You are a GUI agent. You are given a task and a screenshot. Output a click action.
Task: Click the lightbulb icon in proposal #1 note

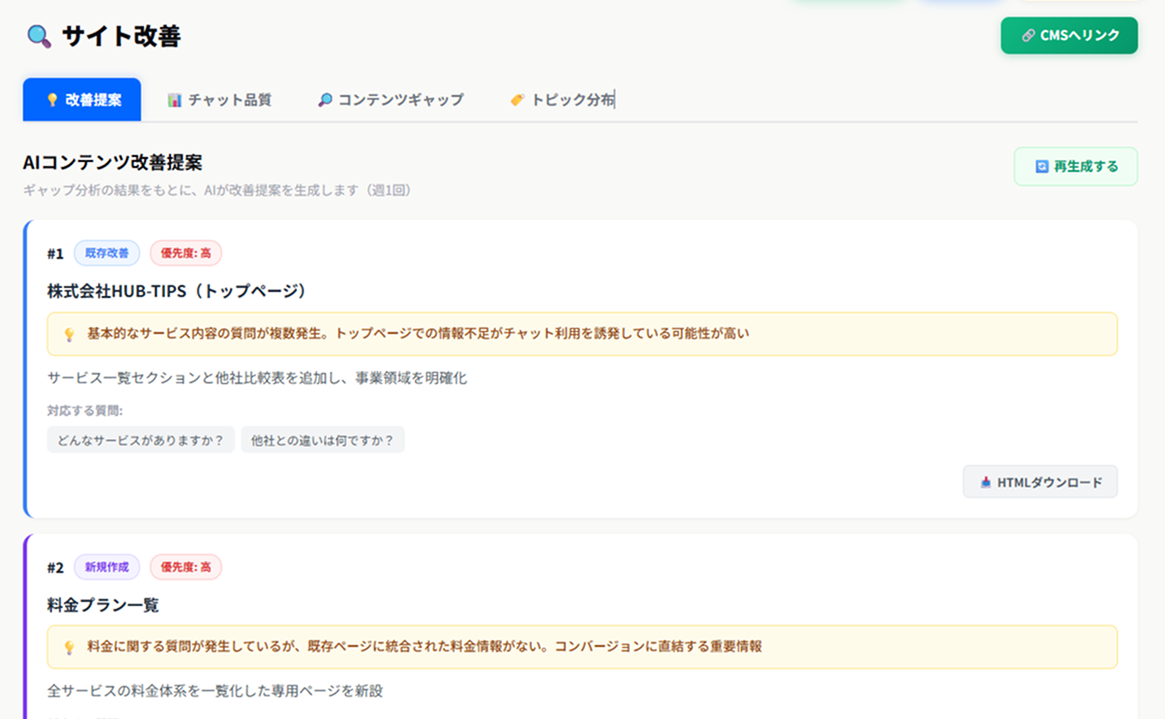coord(69,334)
